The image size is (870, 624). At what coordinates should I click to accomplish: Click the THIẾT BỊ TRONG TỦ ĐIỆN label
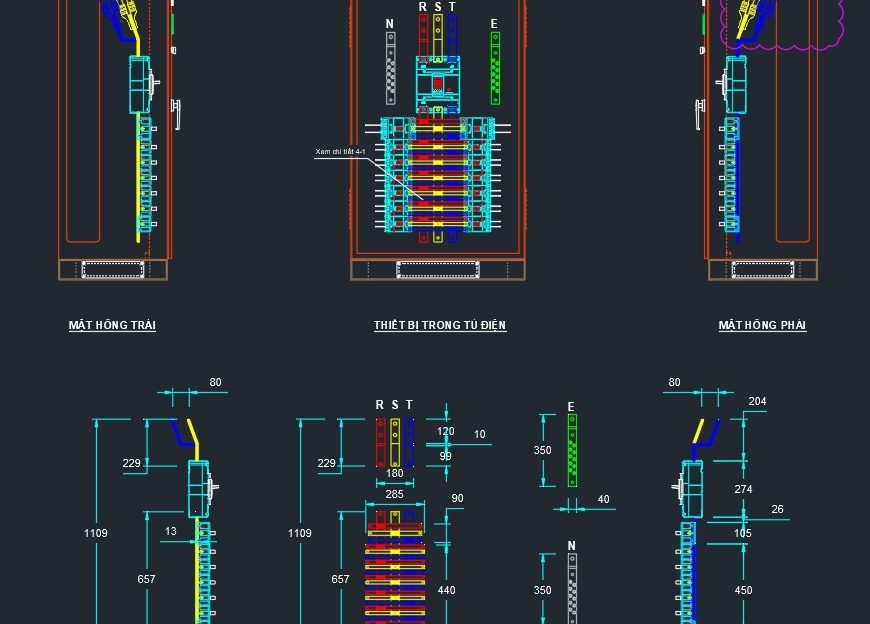pos(440,325)
